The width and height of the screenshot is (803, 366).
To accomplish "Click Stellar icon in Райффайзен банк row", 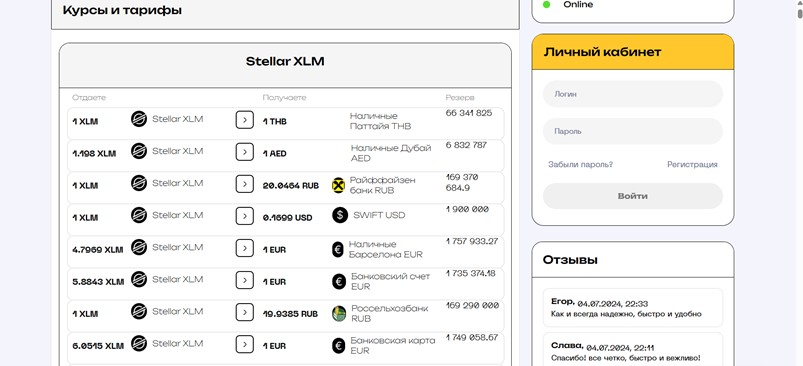I will (139, 183).
